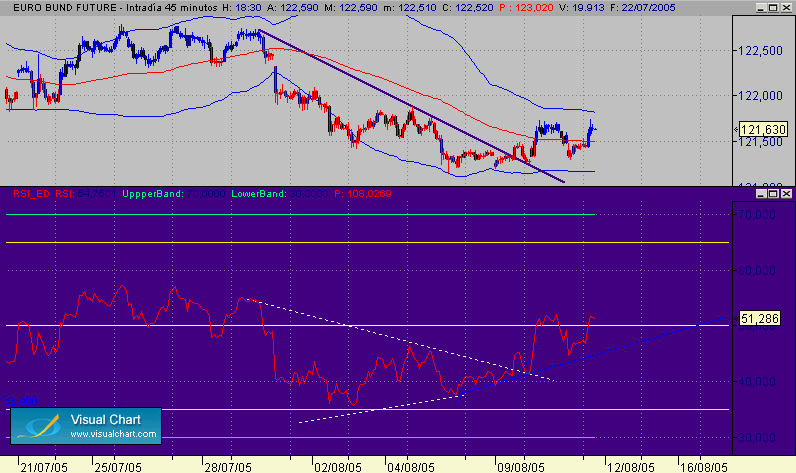796x473 pixels.
Task: Click the RSI_ED indicator name label
Action: (x=31, y=193)
